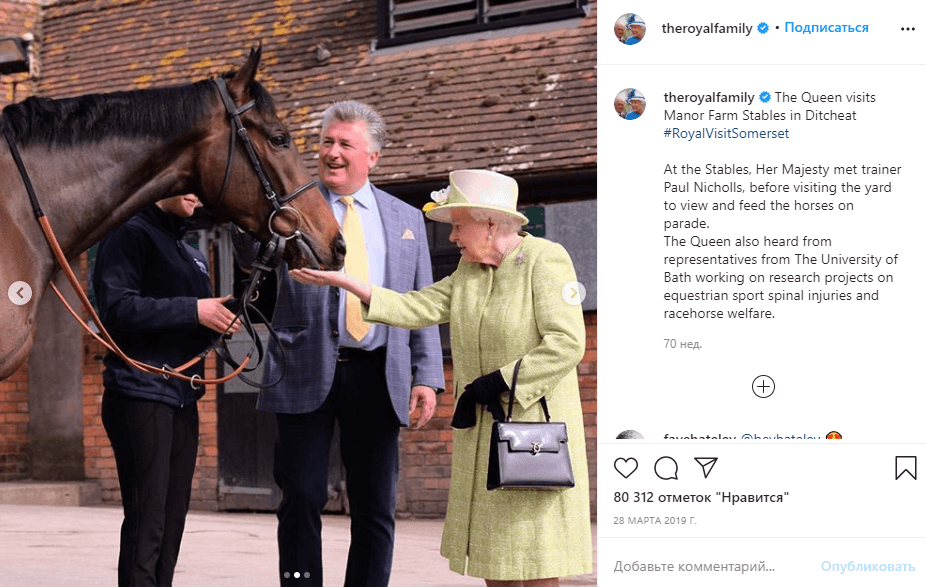The width and height of the screenshot is (926, 587).
Task: Open the theroyalfamily username in the header
Action: tap(707, 28)
